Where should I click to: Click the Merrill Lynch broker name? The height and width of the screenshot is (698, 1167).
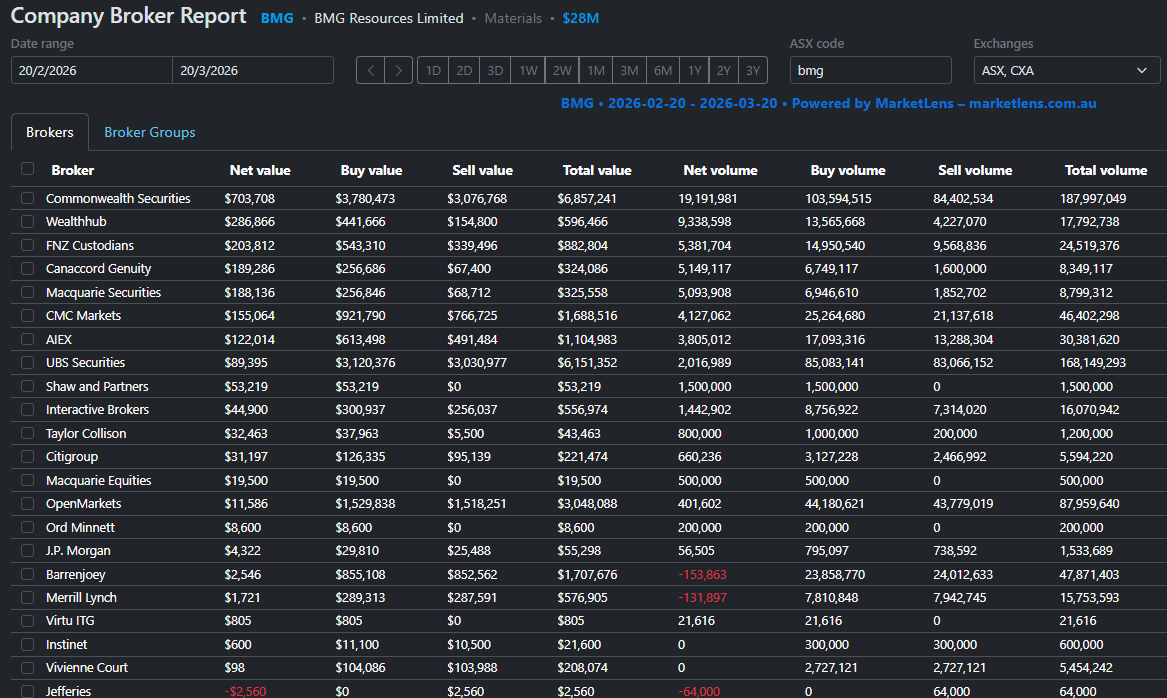pos(81,598)
